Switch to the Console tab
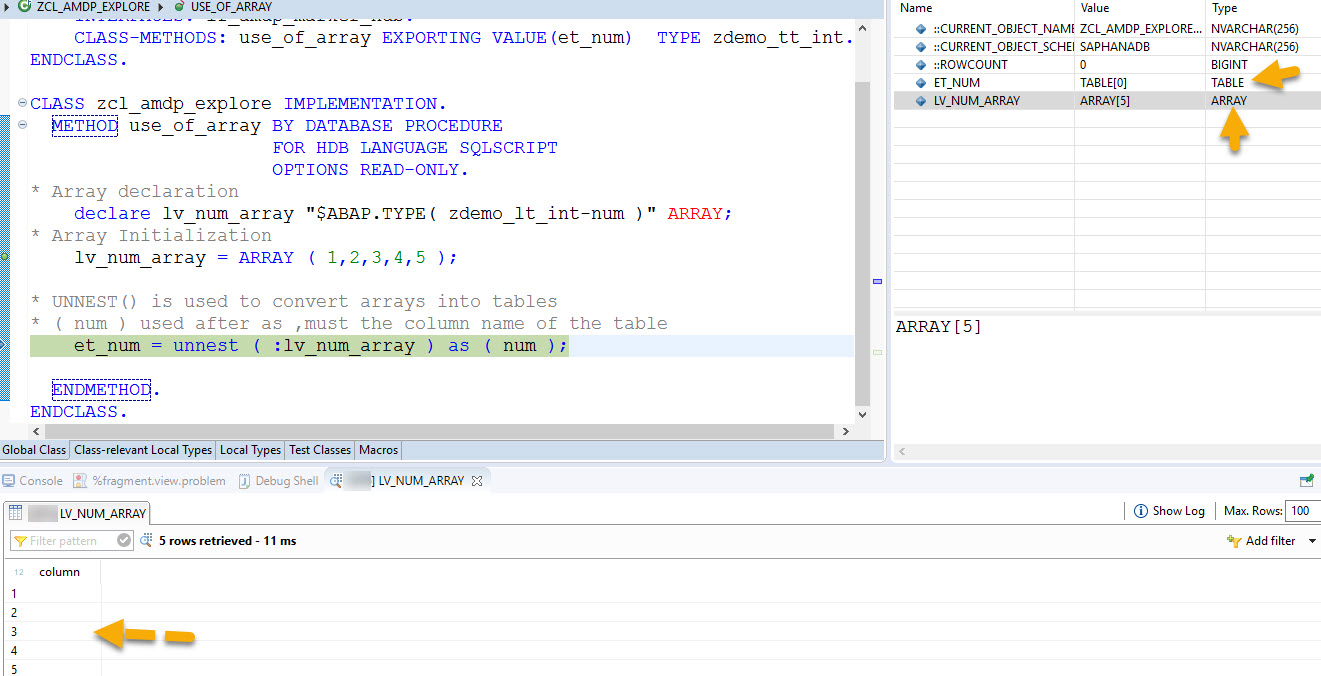1321x676 pixels. [40, 479]
